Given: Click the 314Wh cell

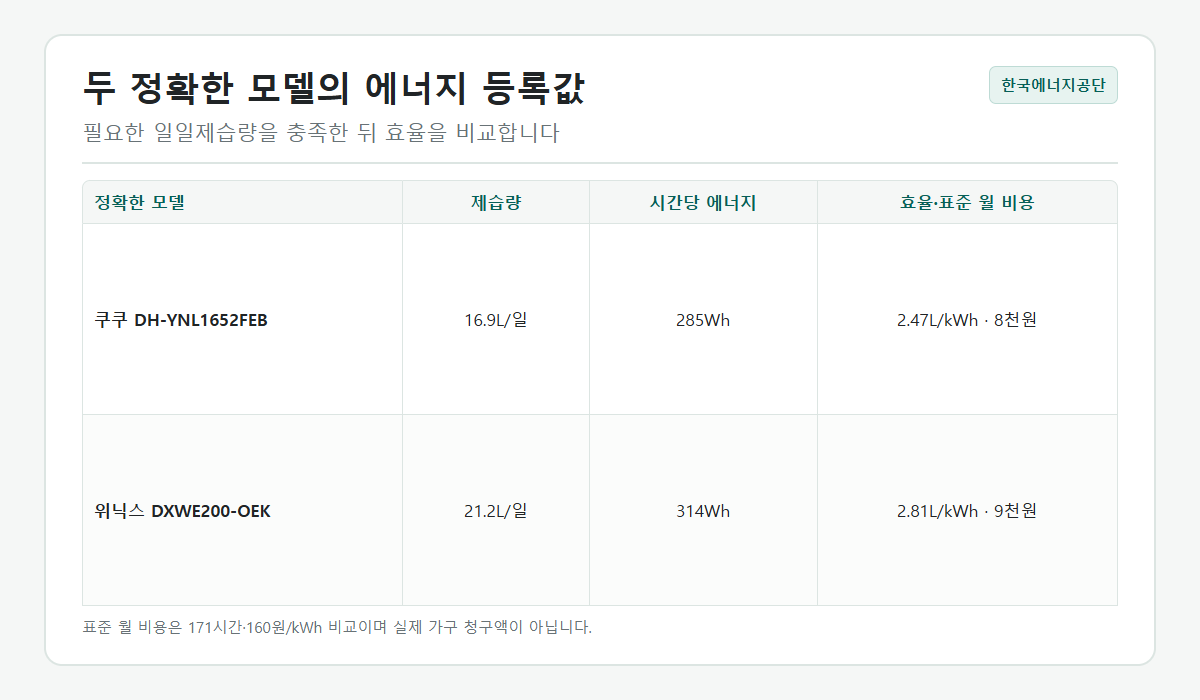Looking at the screenshot, I should [703, 511].
